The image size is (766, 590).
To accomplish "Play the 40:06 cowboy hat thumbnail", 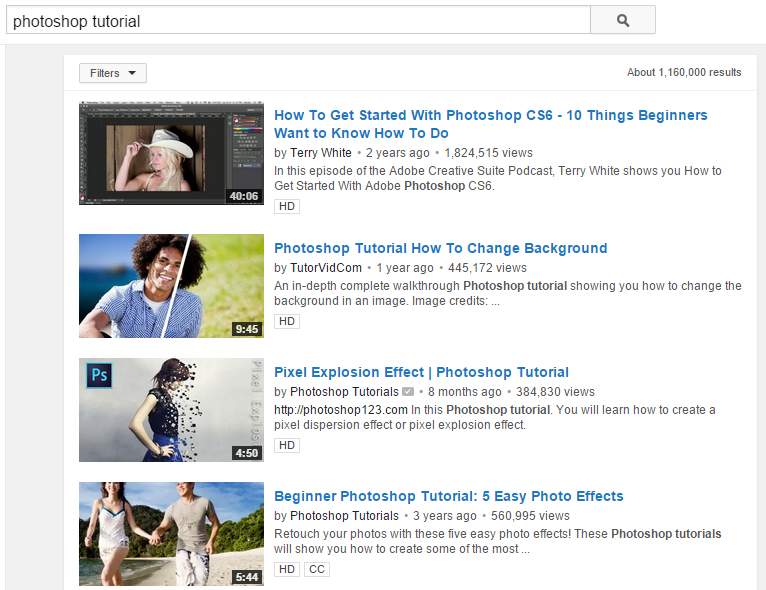I will (171, 153).
